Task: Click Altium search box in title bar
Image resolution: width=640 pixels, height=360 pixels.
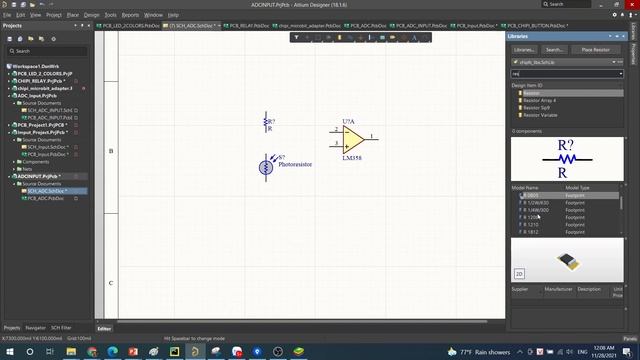Action: pos(566,4)
